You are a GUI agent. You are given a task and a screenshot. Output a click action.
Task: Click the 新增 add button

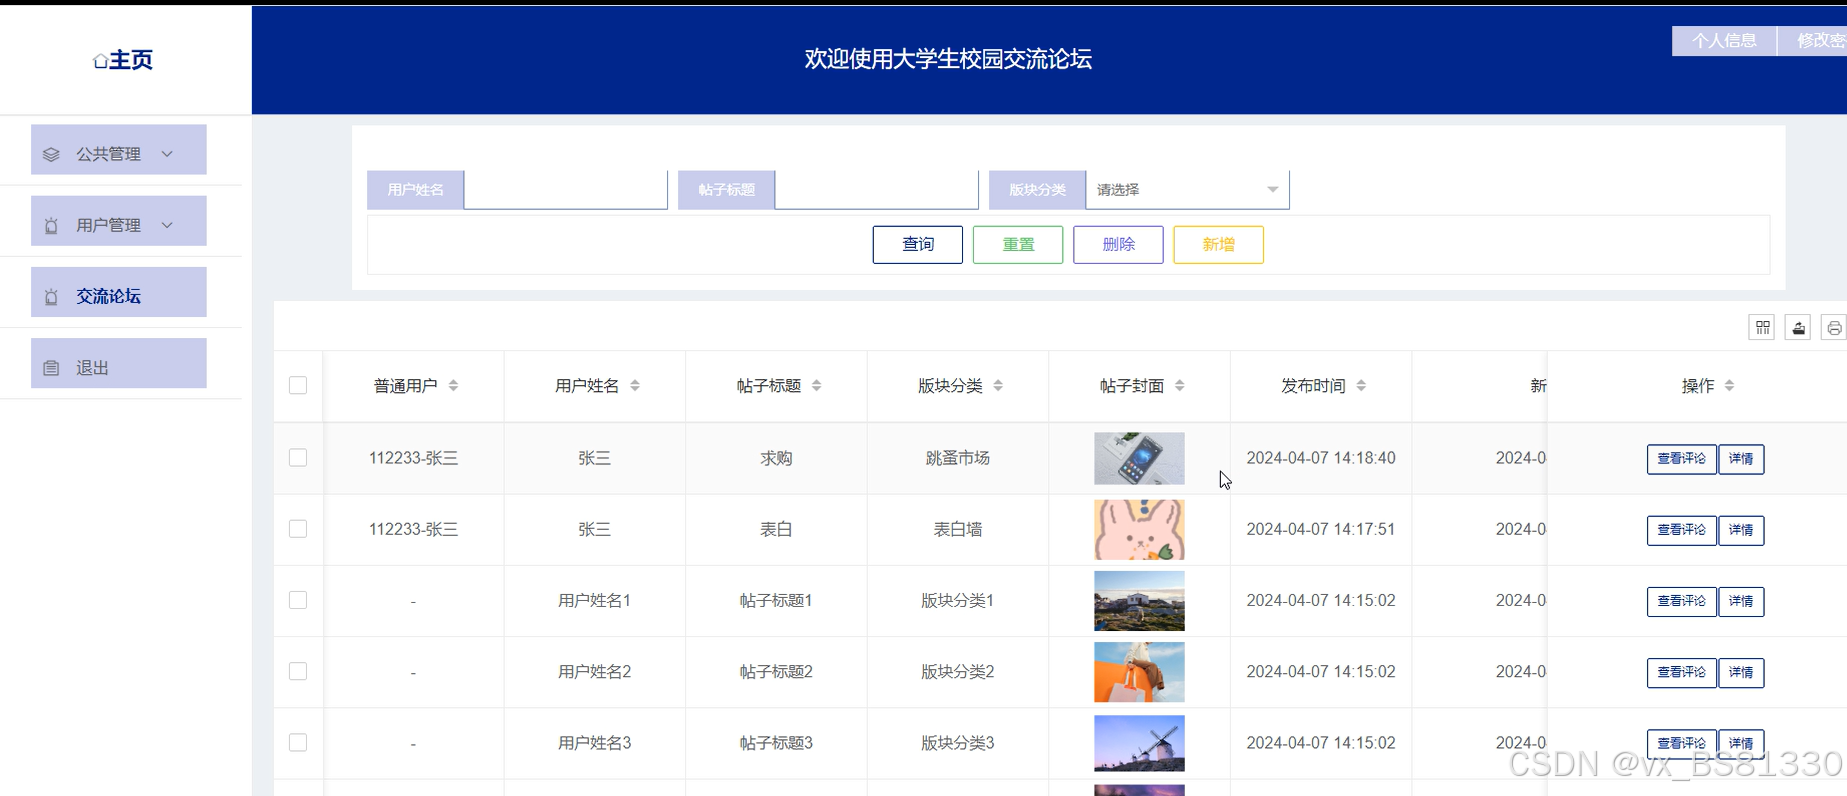point(1218,245)
